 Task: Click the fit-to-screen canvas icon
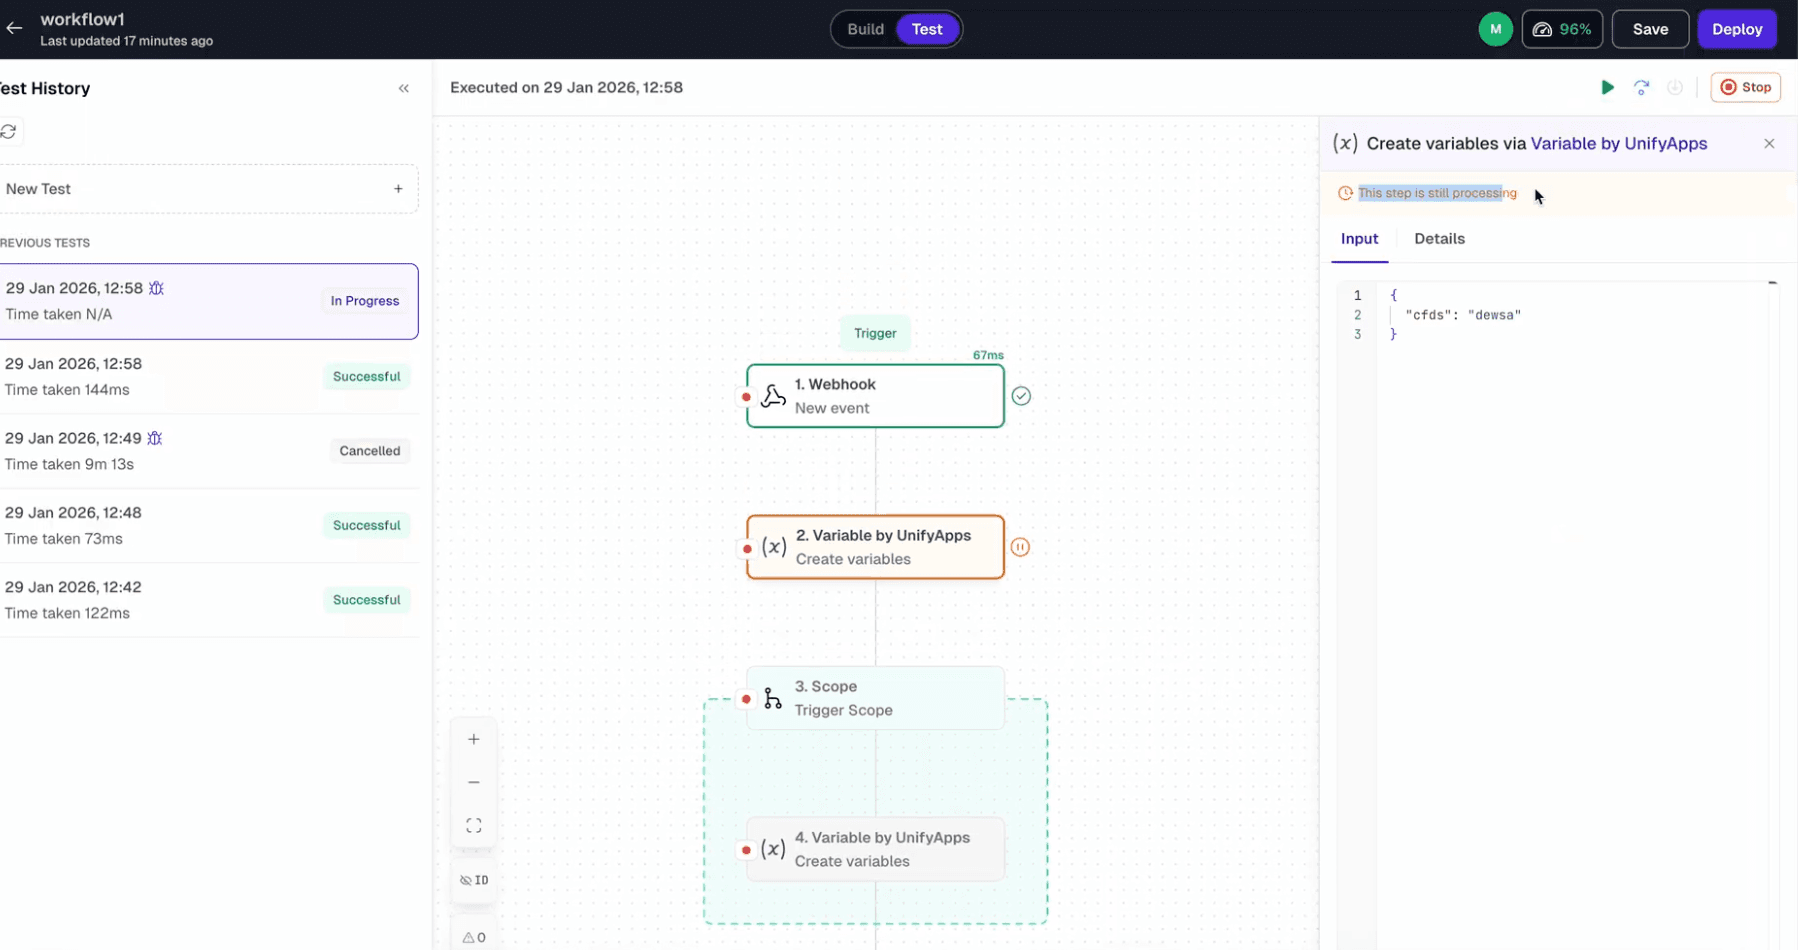[x=474, y=826]
